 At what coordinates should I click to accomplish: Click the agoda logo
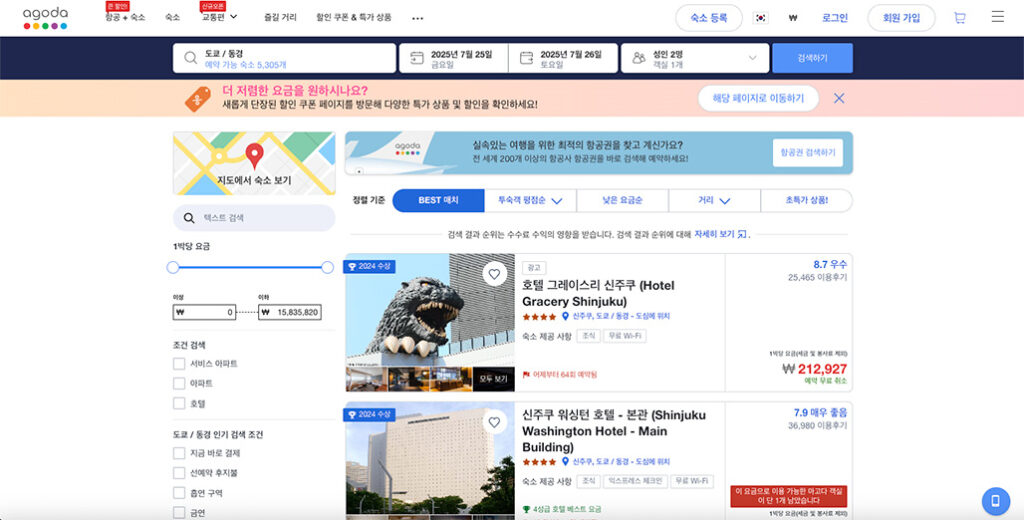click(x=45, y=18)
